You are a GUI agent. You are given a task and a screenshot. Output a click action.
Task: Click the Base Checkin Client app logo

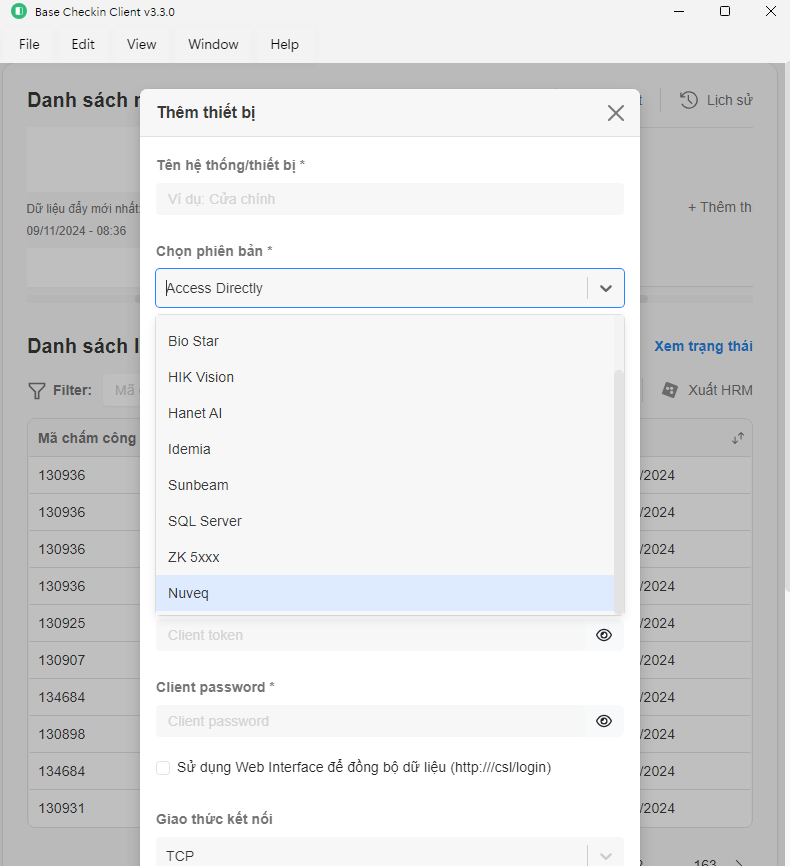[18, 12]
